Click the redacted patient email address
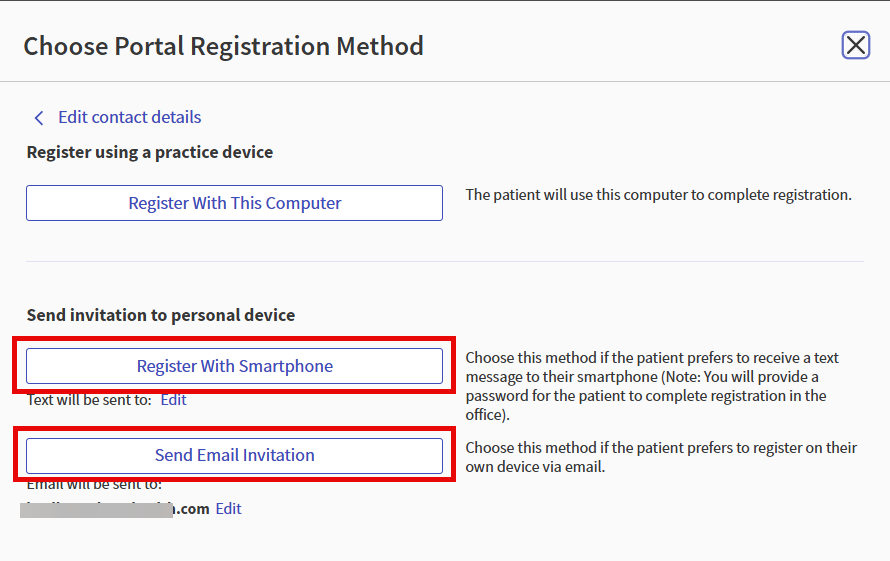 point(115,509)
